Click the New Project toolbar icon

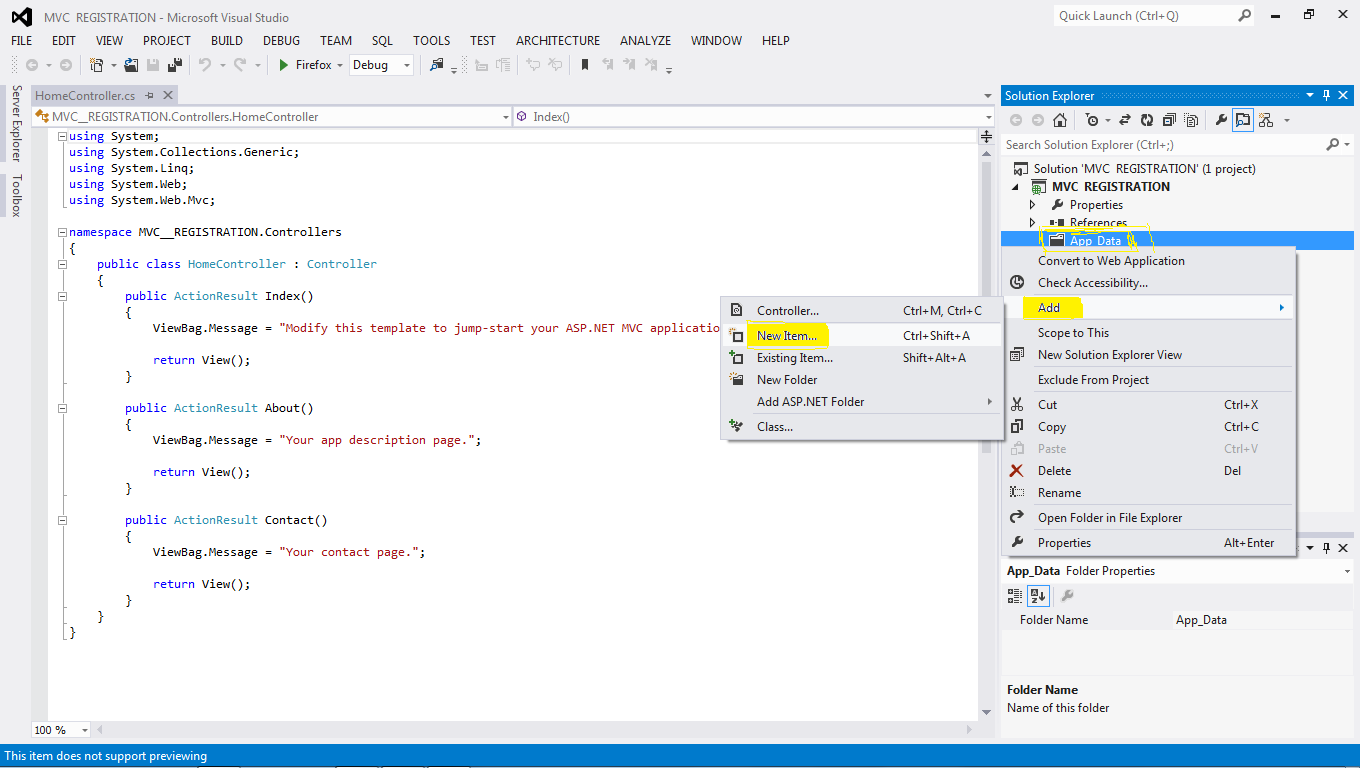(97, 65)
